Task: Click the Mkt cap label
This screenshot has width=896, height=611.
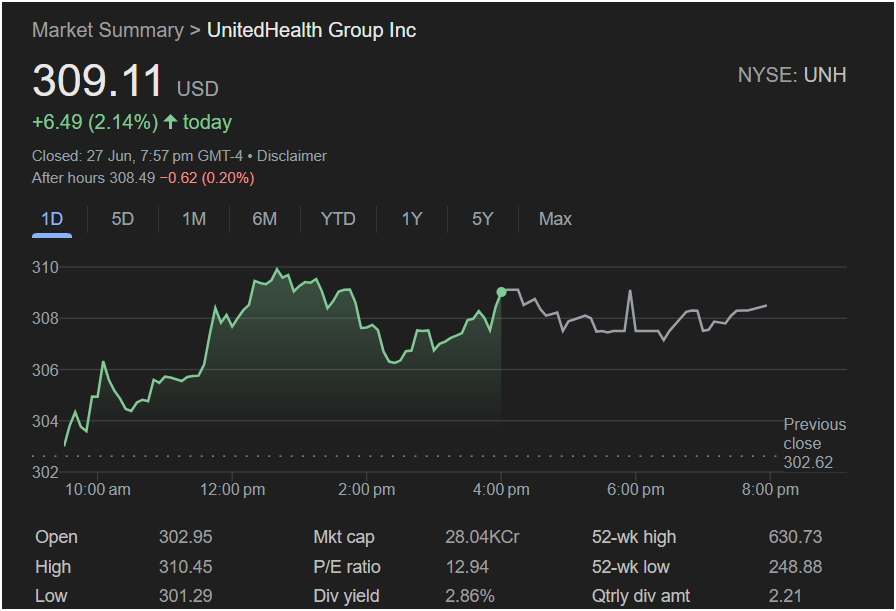Action: [344, 537]
